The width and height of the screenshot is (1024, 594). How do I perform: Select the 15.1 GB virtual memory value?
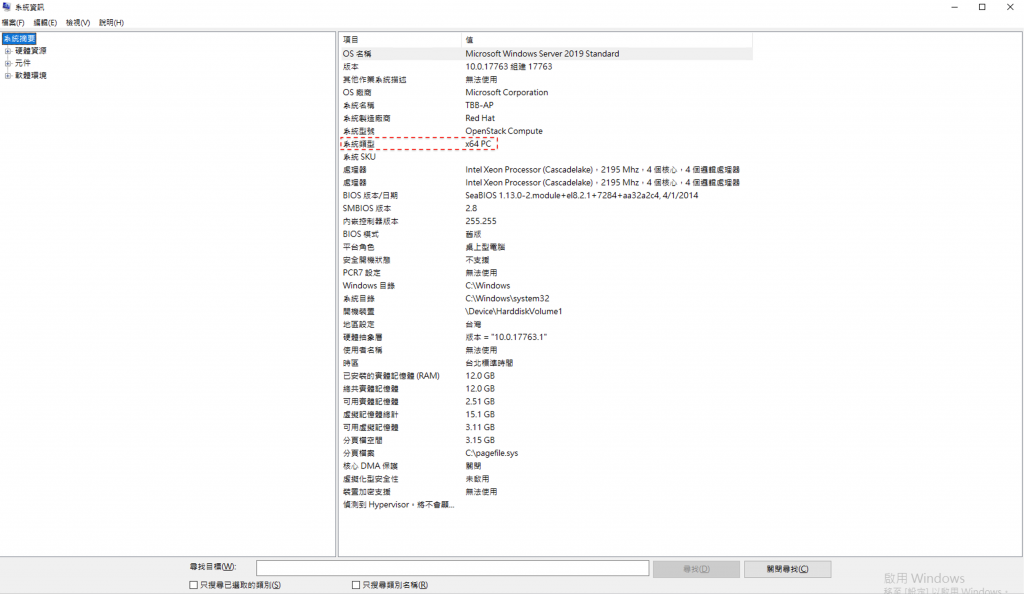point(480,414)
